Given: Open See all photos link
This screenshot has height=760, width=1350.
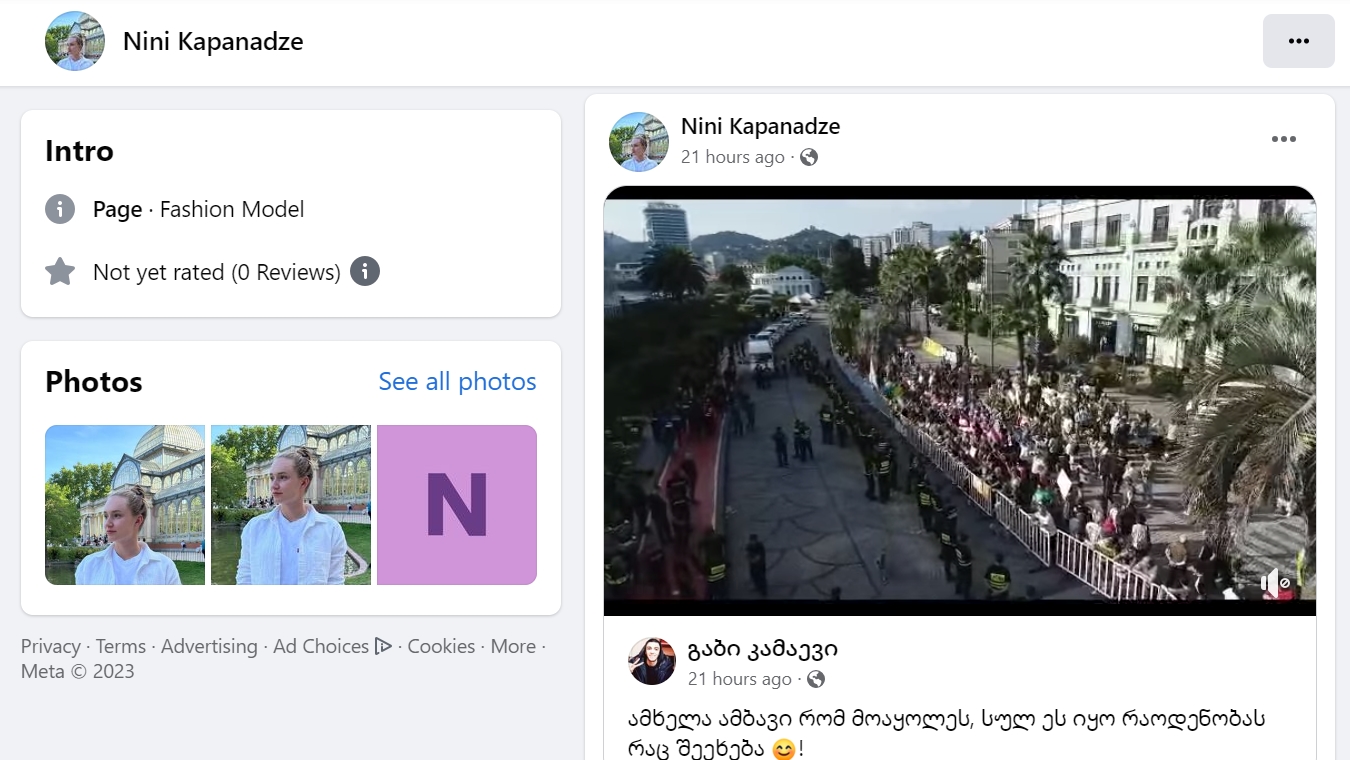Looking at the screenshot, I should coord(457,381).
